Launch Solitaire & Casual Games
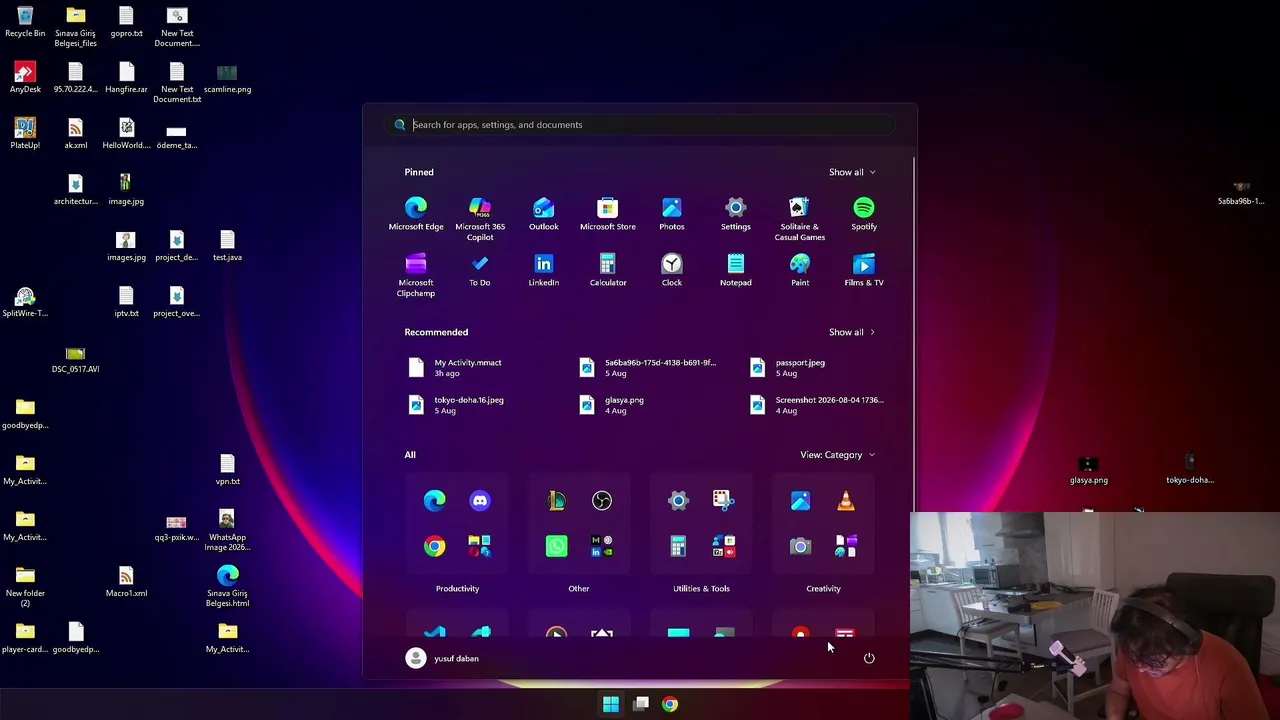 [800, 219]
